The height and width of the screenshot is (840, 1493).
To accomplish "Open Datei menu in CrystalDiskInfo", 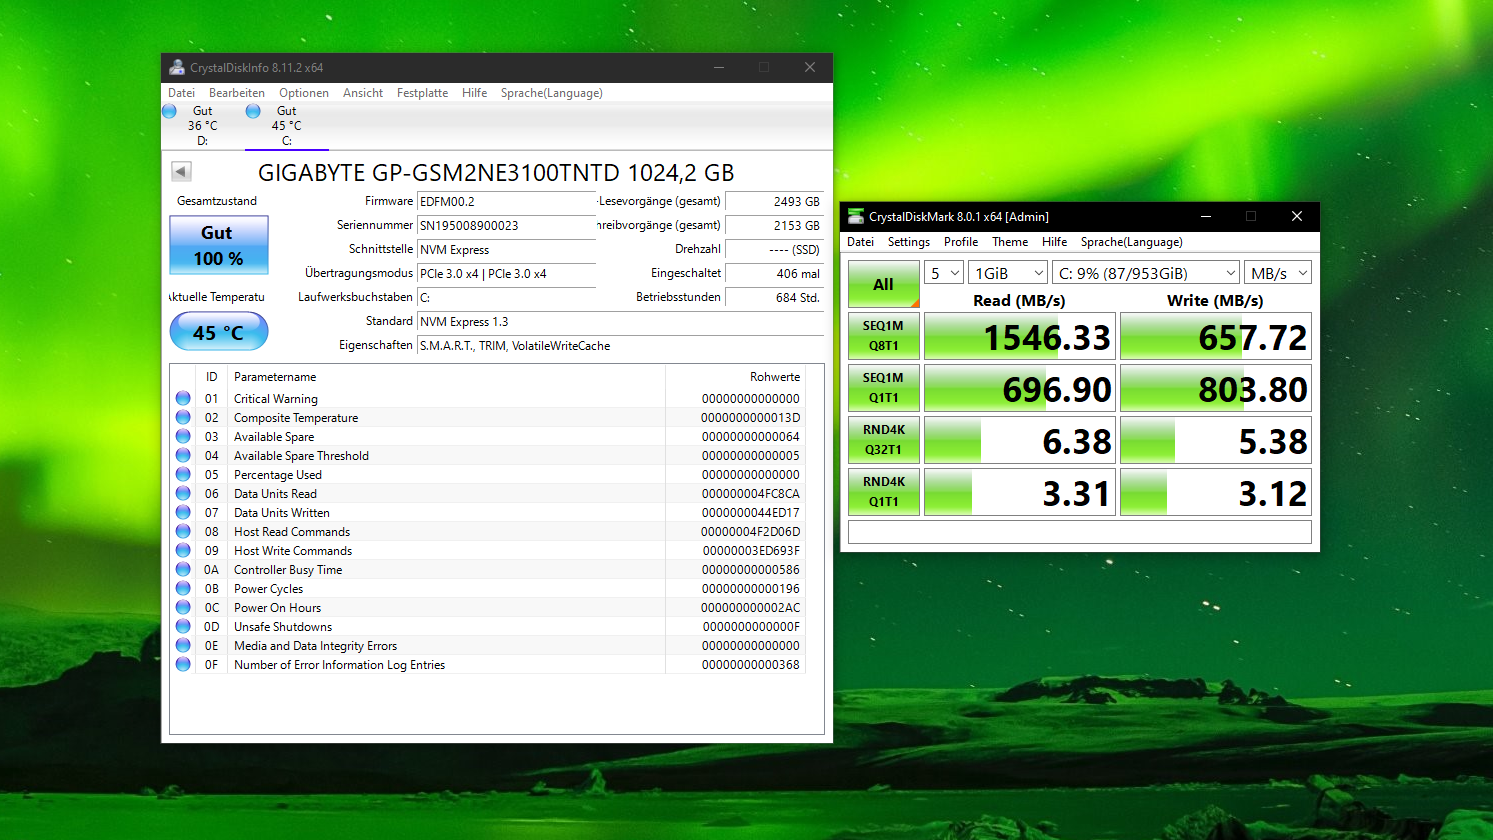I will click(x=181, y=93).
